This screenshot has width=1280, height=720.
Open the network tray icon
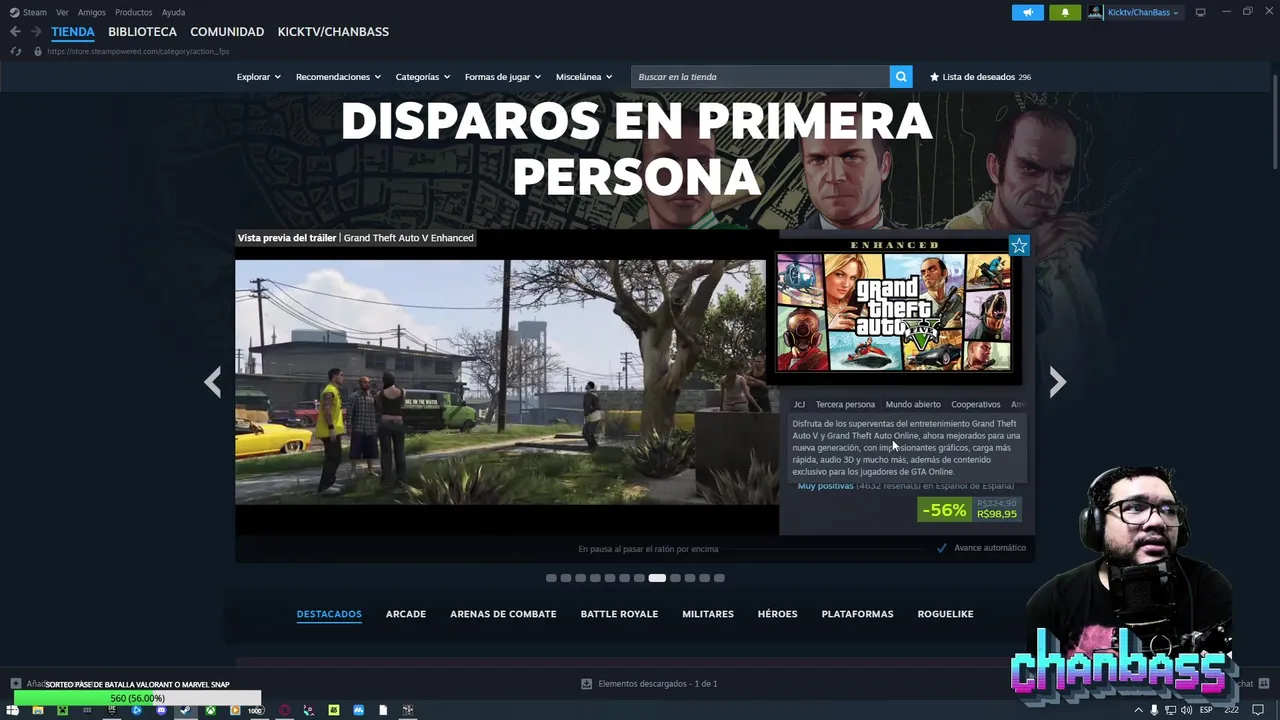(x=1171, y=710)
